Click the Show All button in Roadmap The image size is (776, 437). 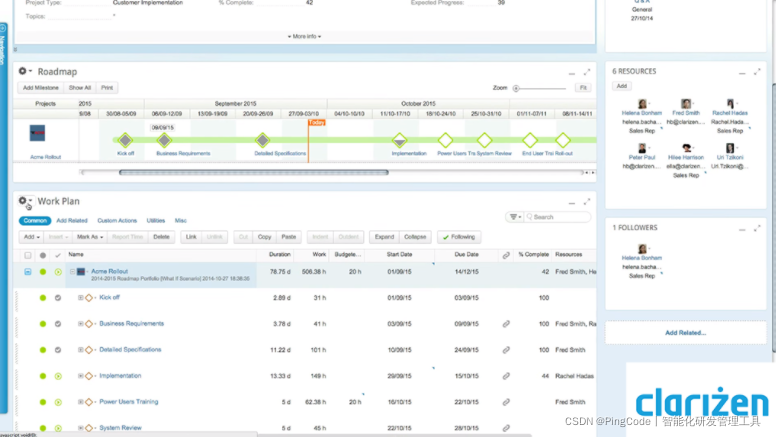click(80, 88)
